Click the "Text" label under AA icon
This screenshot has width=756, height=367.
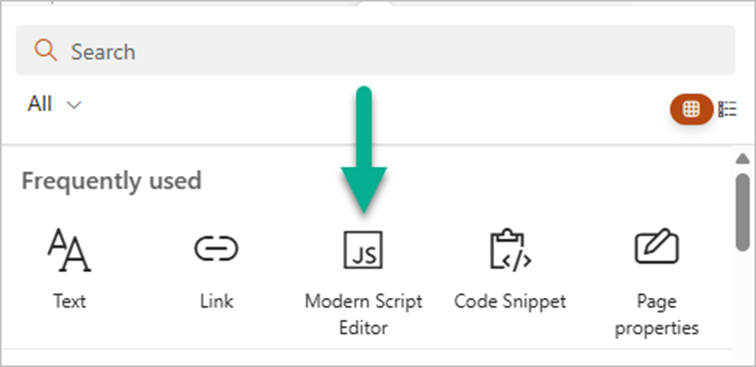[x=69, y=301]
